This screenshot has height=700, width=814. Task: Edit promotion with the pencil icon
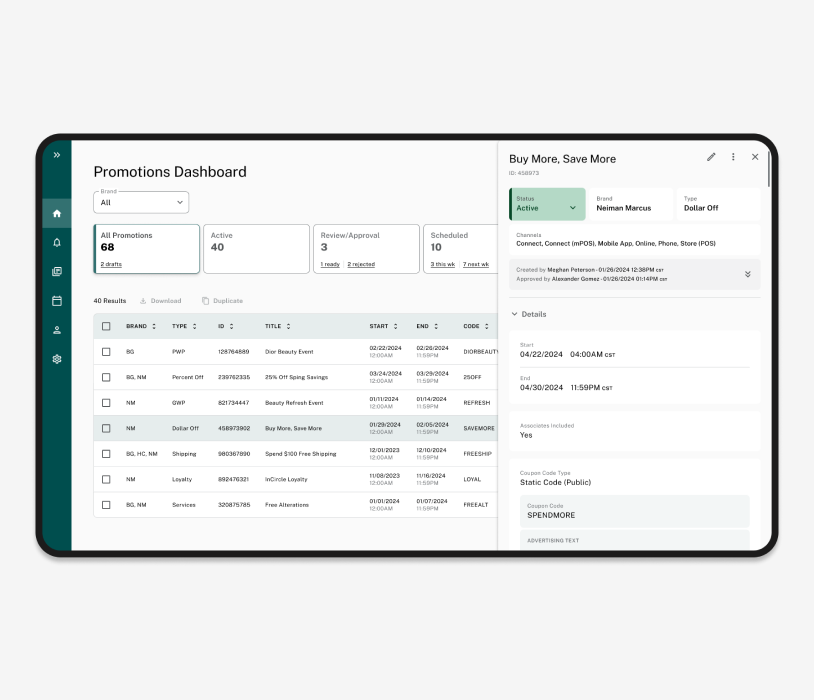[x=711, y=157]
